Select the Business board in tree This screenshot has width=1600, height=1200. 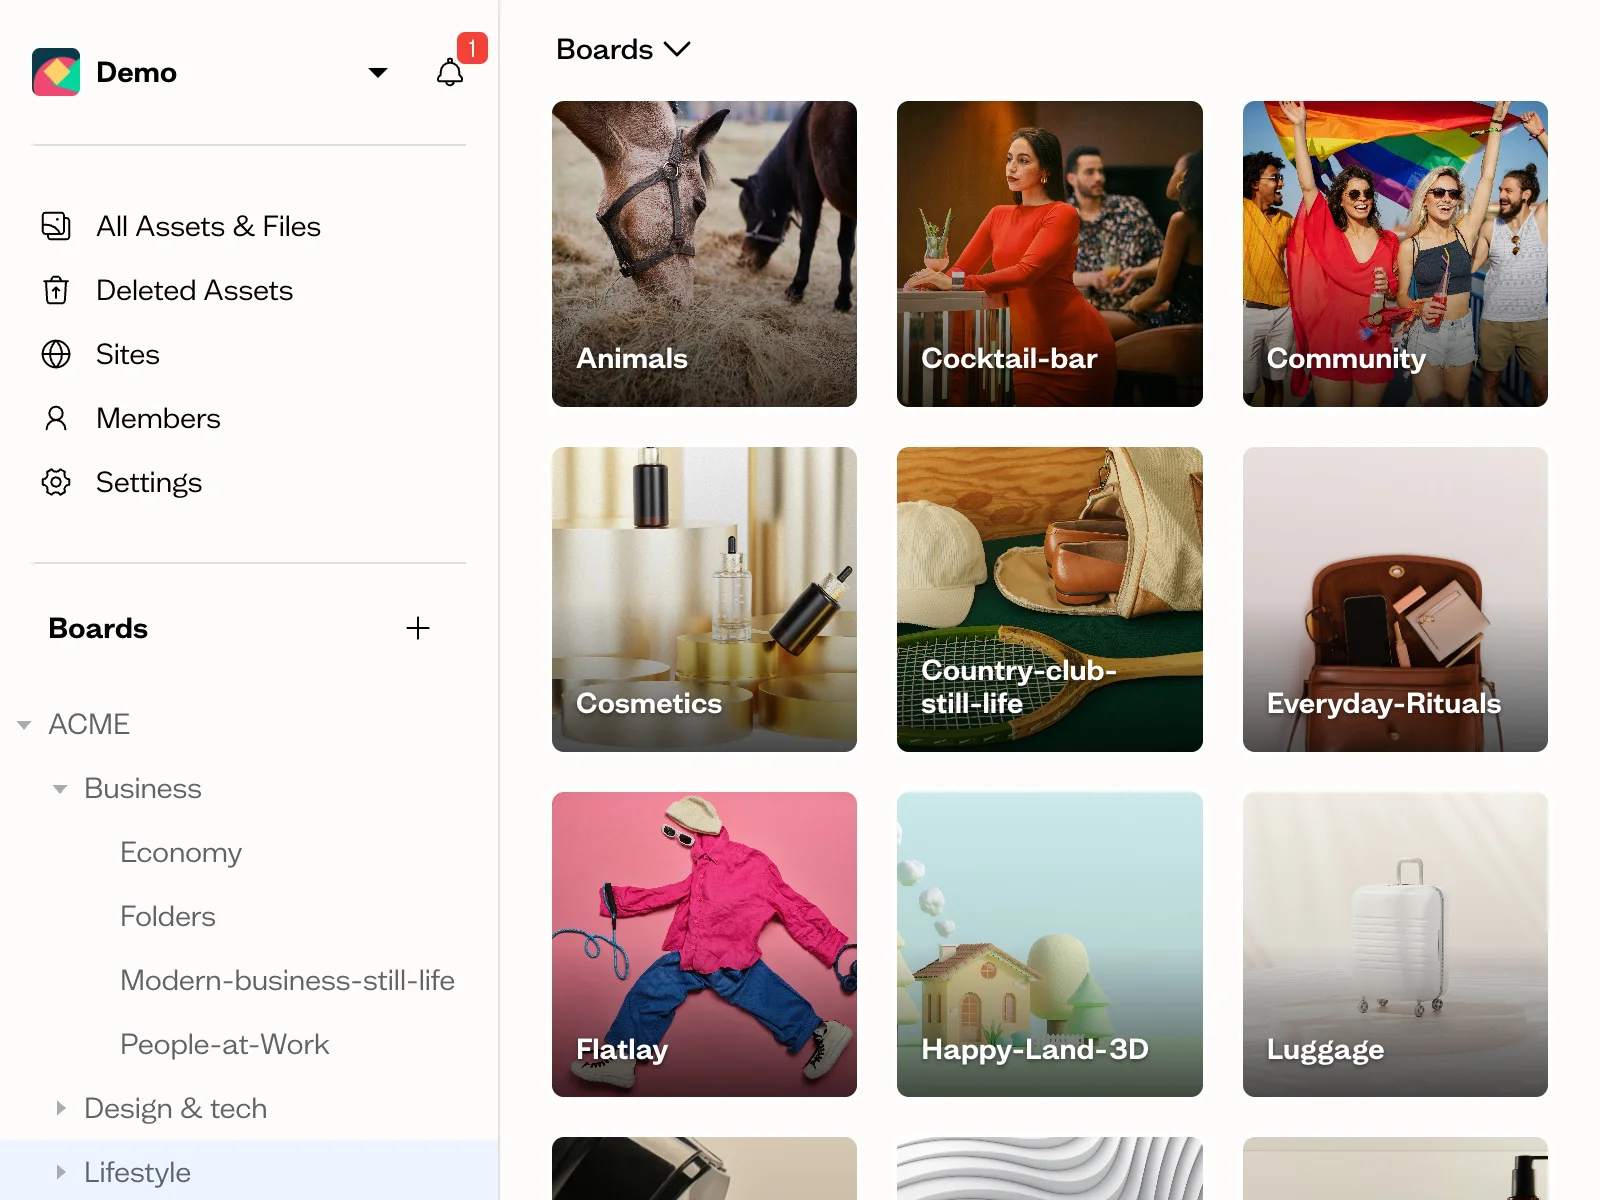point(143,788)
